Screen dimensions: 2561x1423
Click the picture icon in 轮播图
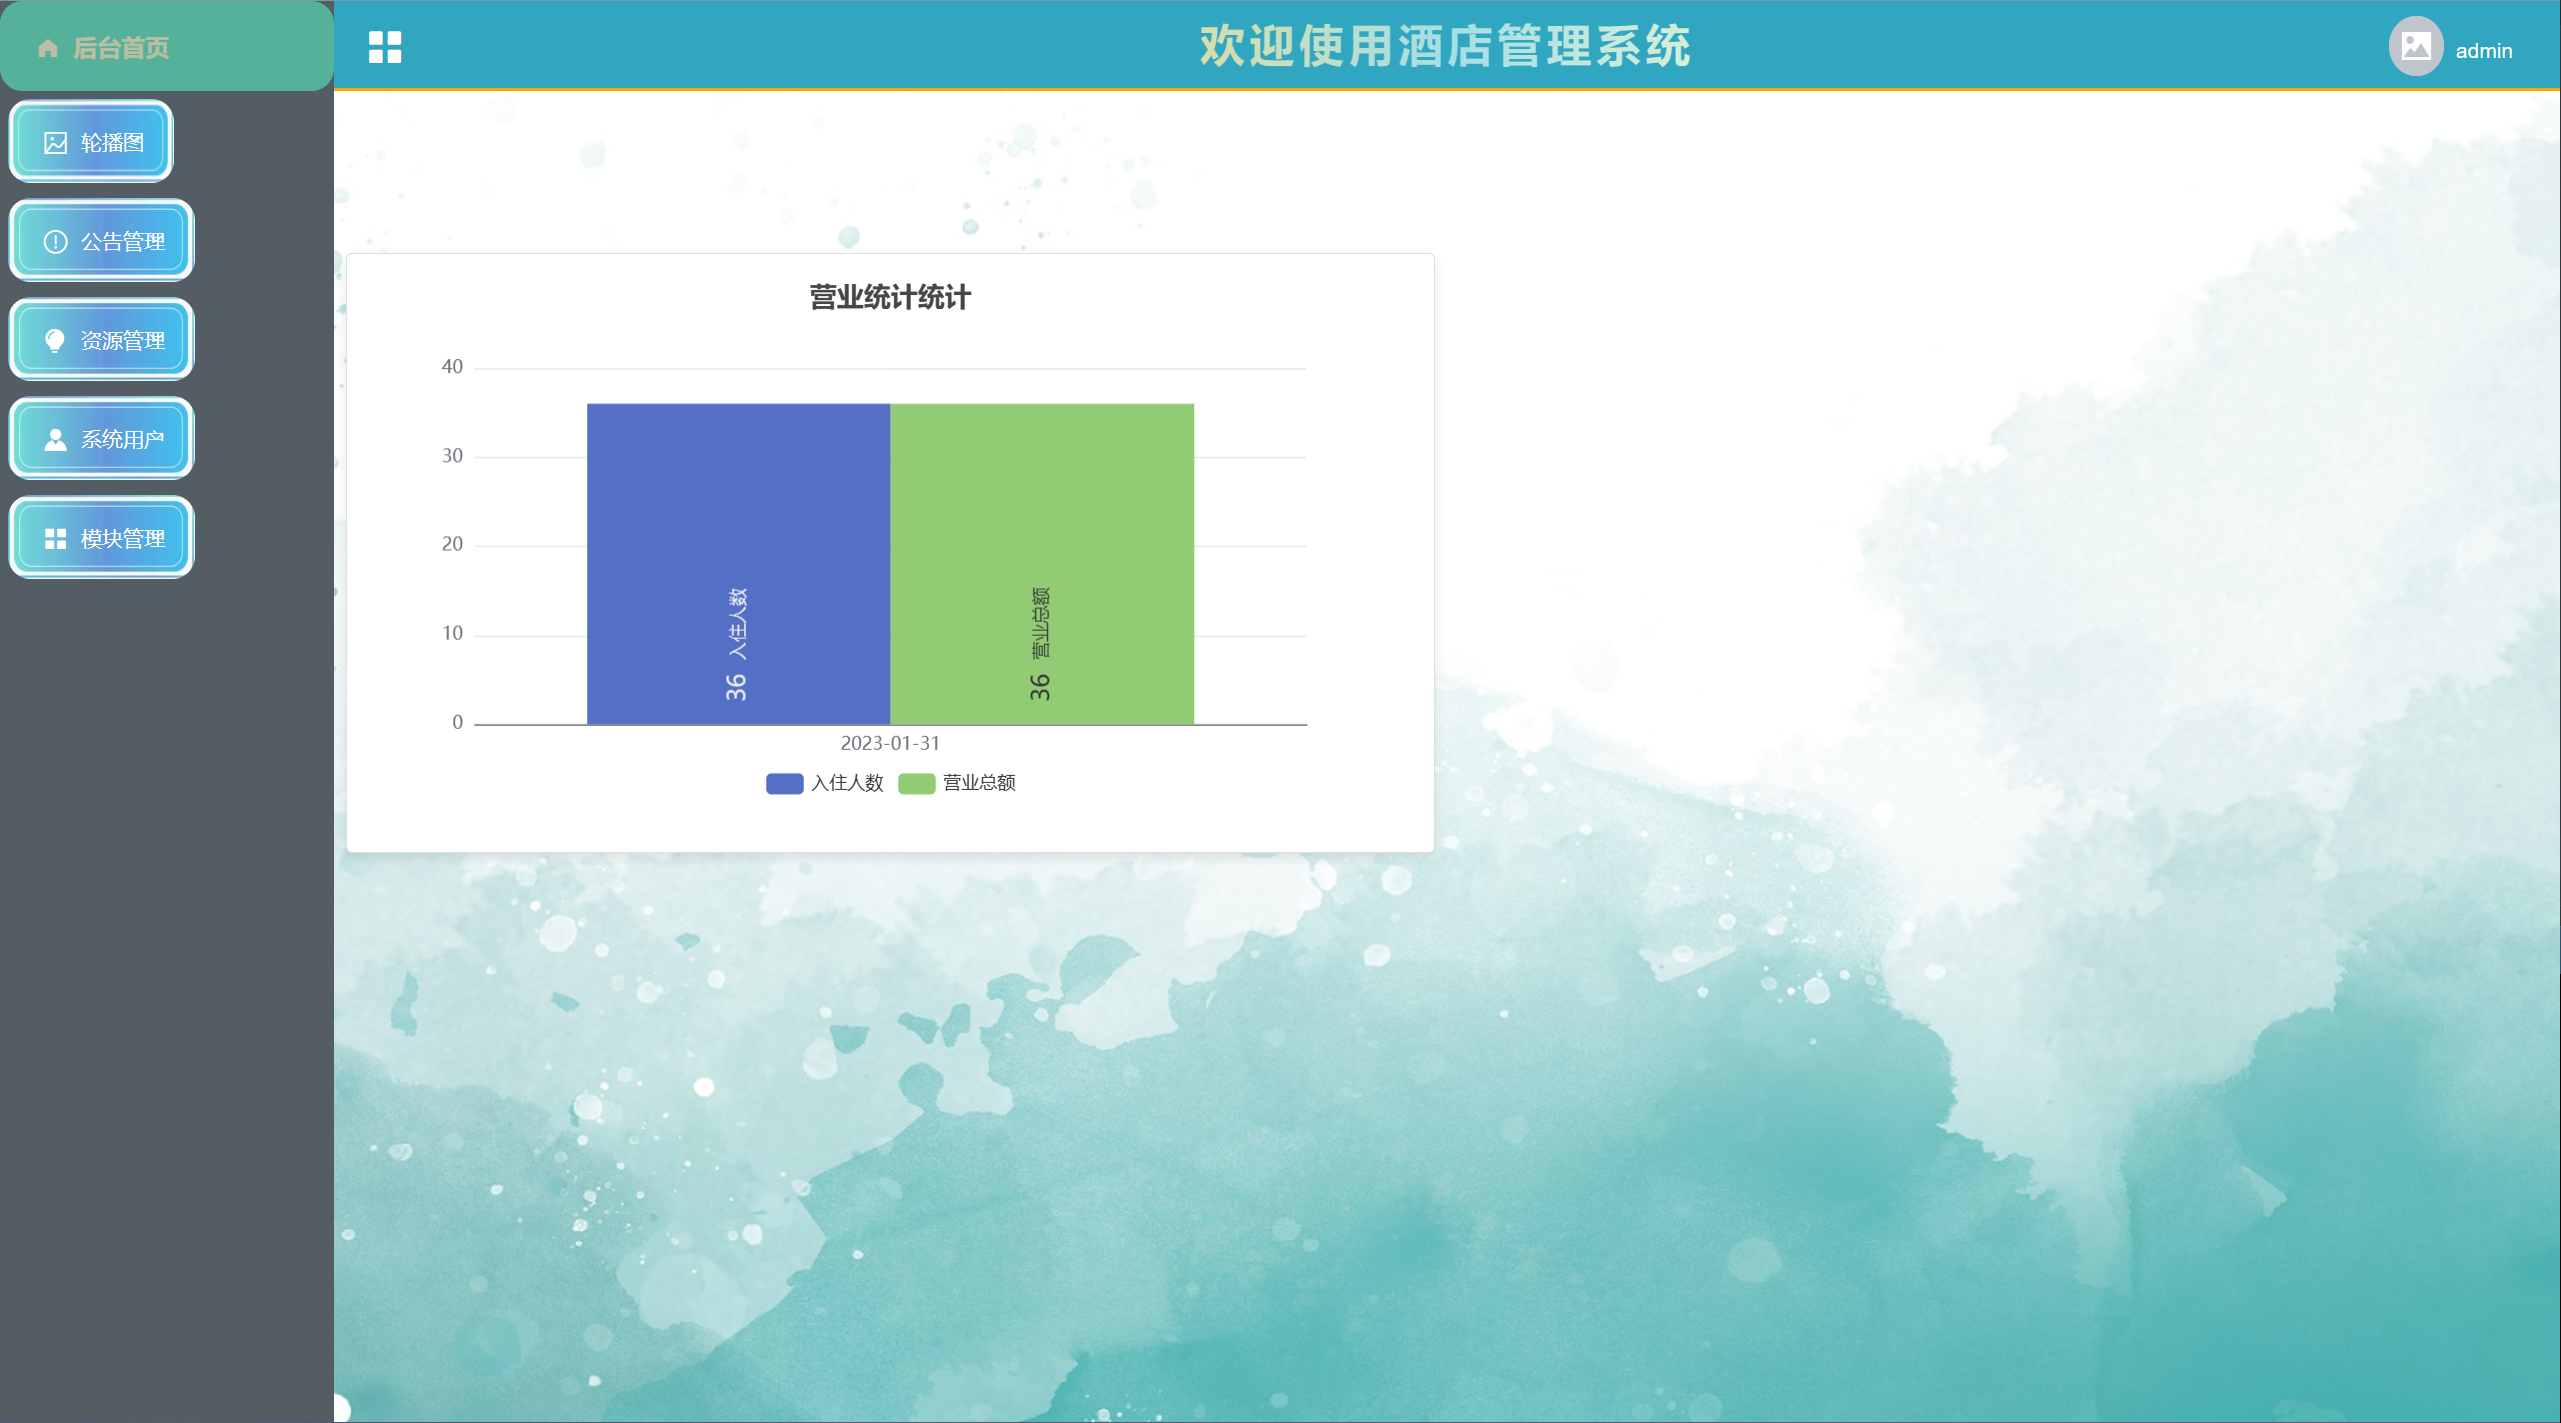click(56, 143)
